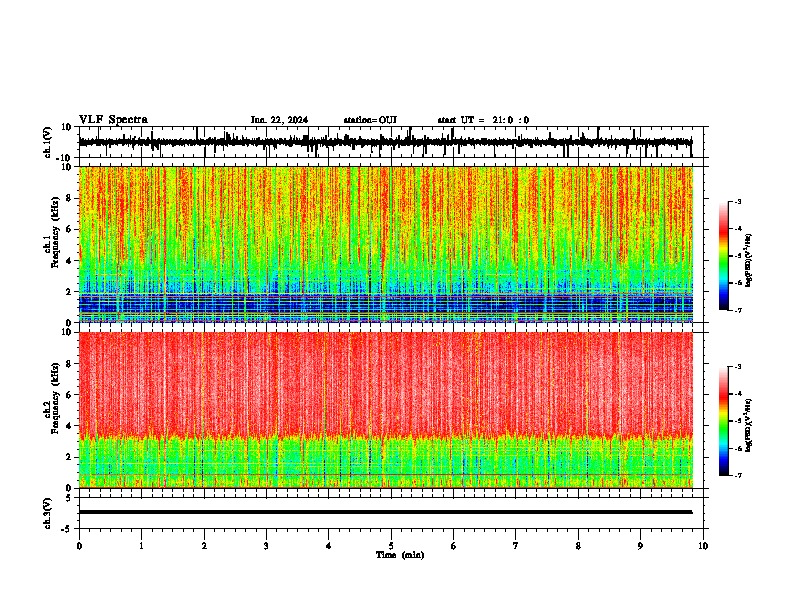Select the date label "Jan. 22, 2024"
The width and height of the screenshot is (792, 612).
(279, 120)
